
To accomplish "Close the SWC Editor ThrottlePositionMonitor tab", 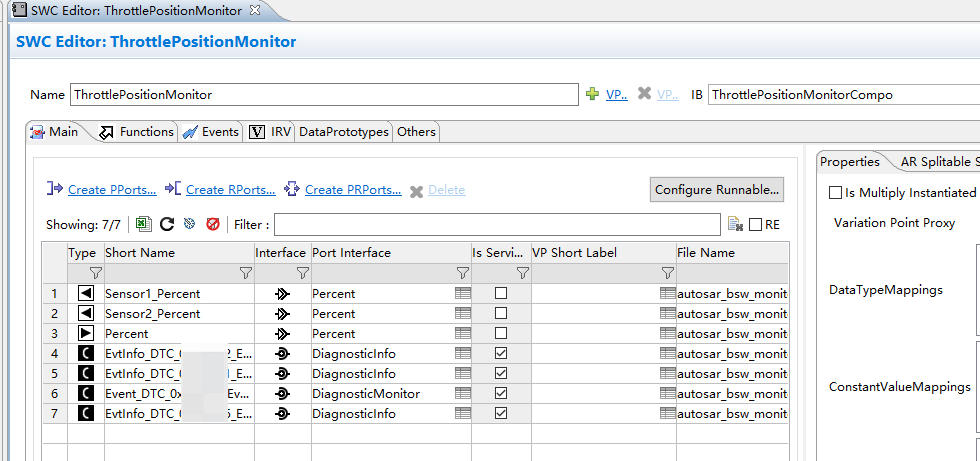I will [x=254, y=10].
